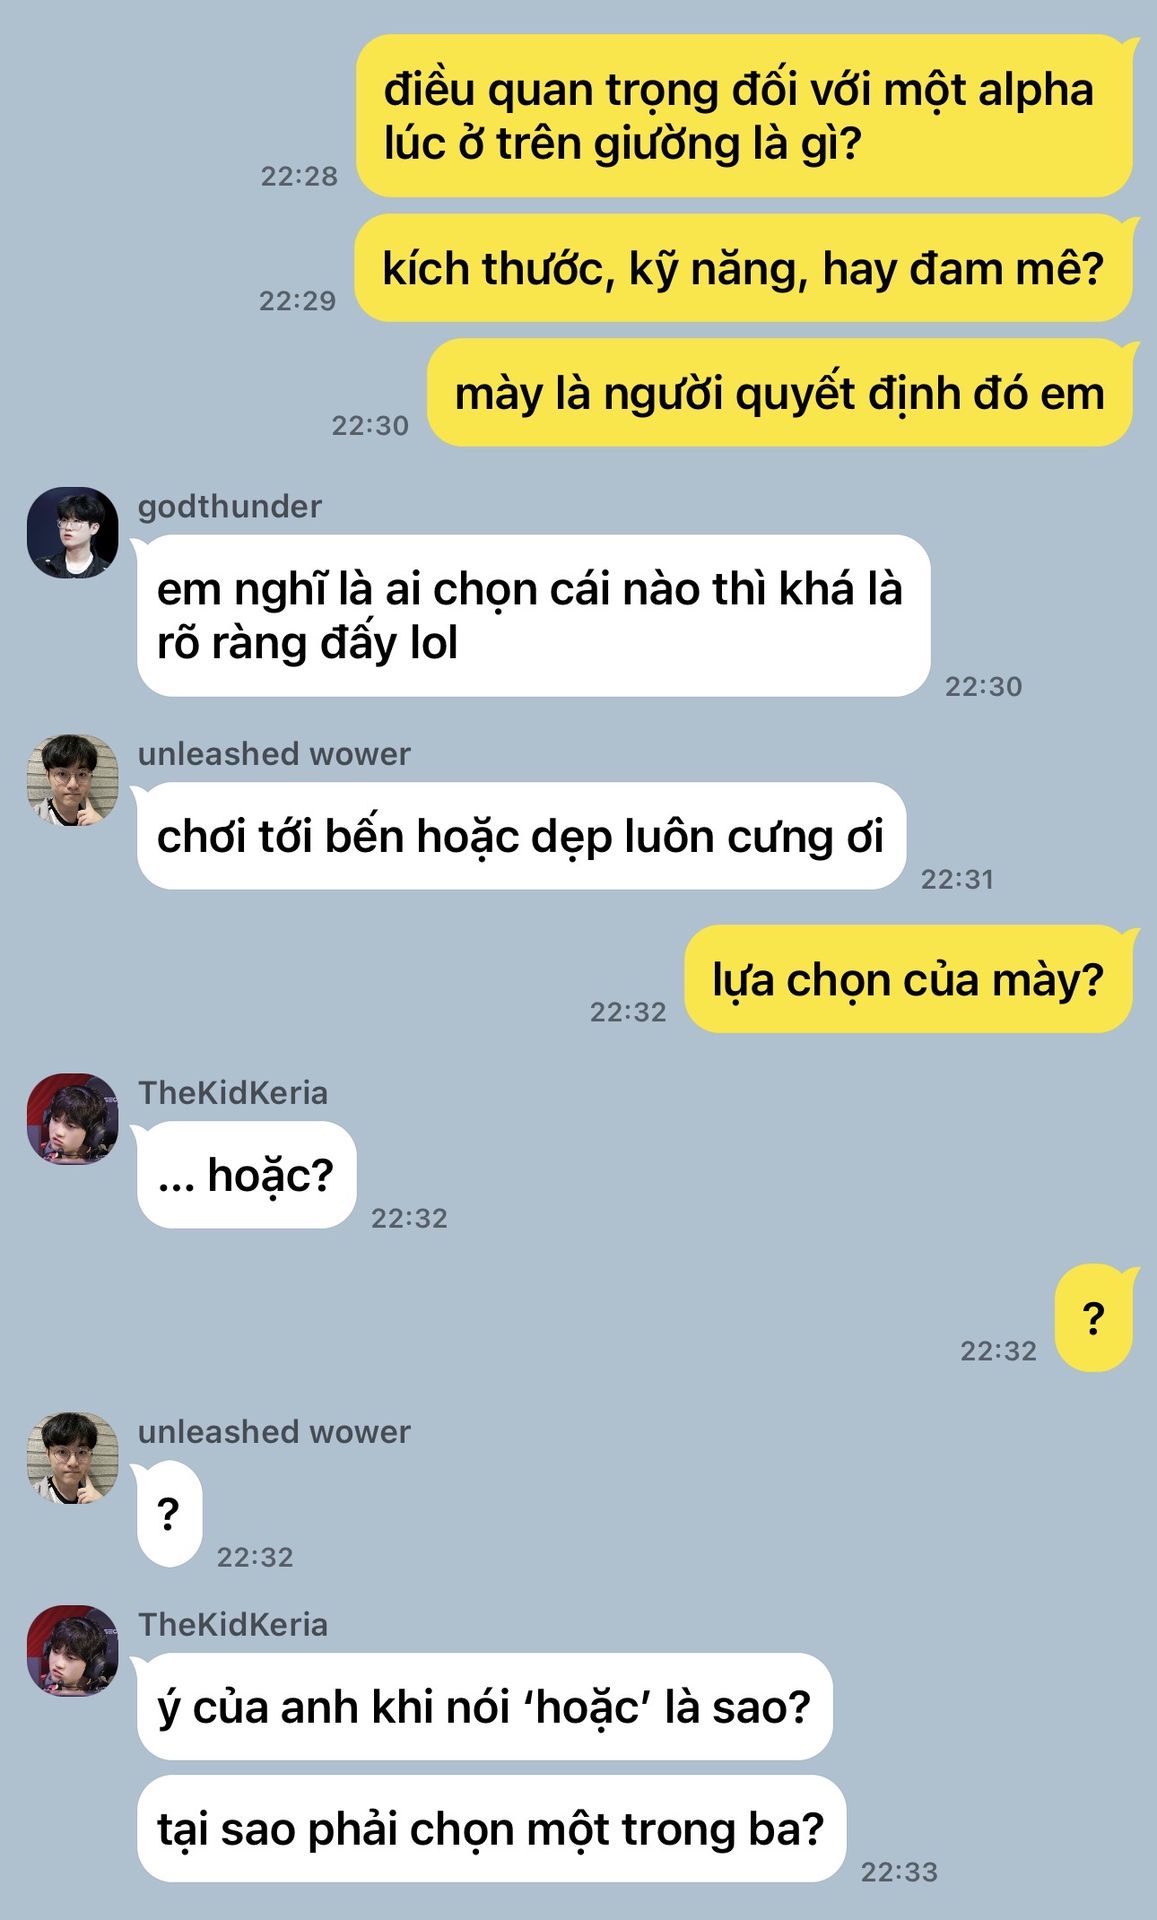Tap the bubble 'tại sao phải chọn một trong ba?'
This screenshot has height=1920, width=1157.
click(492, 1829)
